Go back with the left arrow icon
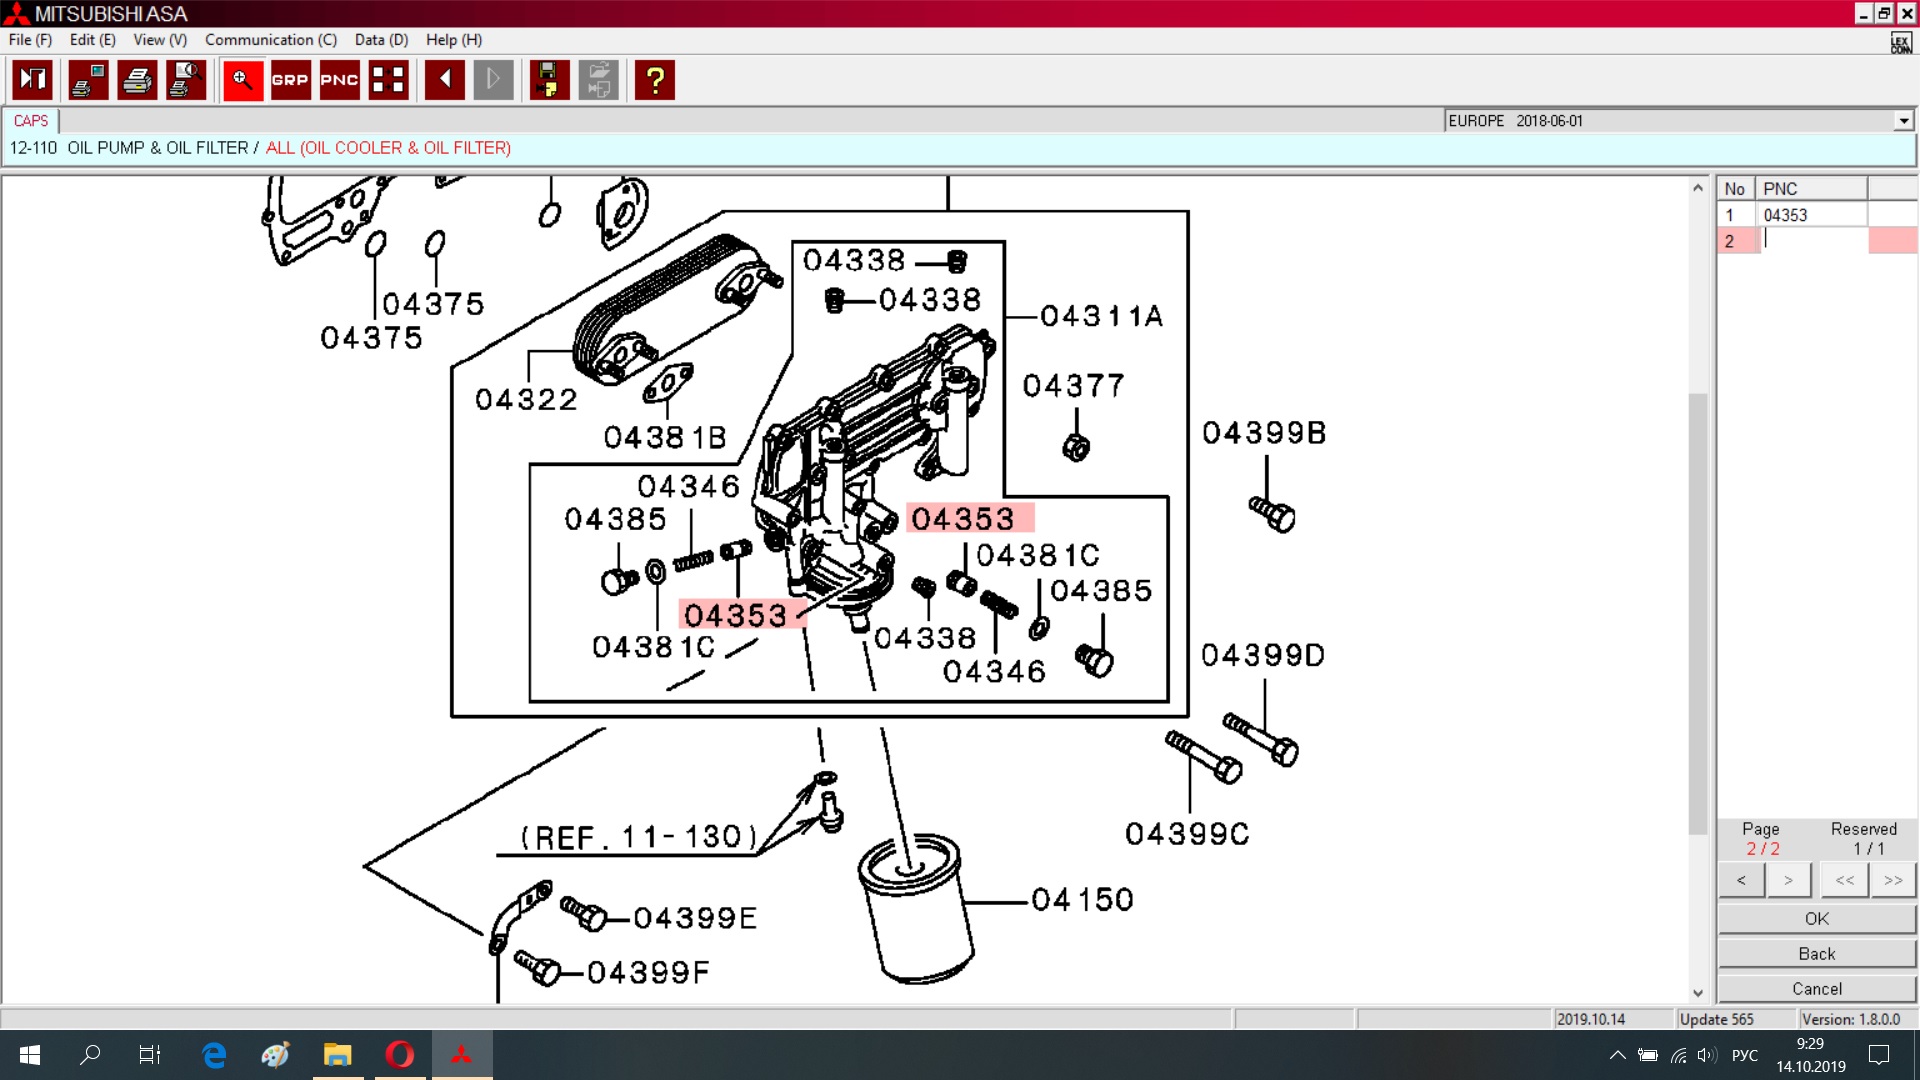Screen dimensions: 1920x1080 click(x=445, y=80)
